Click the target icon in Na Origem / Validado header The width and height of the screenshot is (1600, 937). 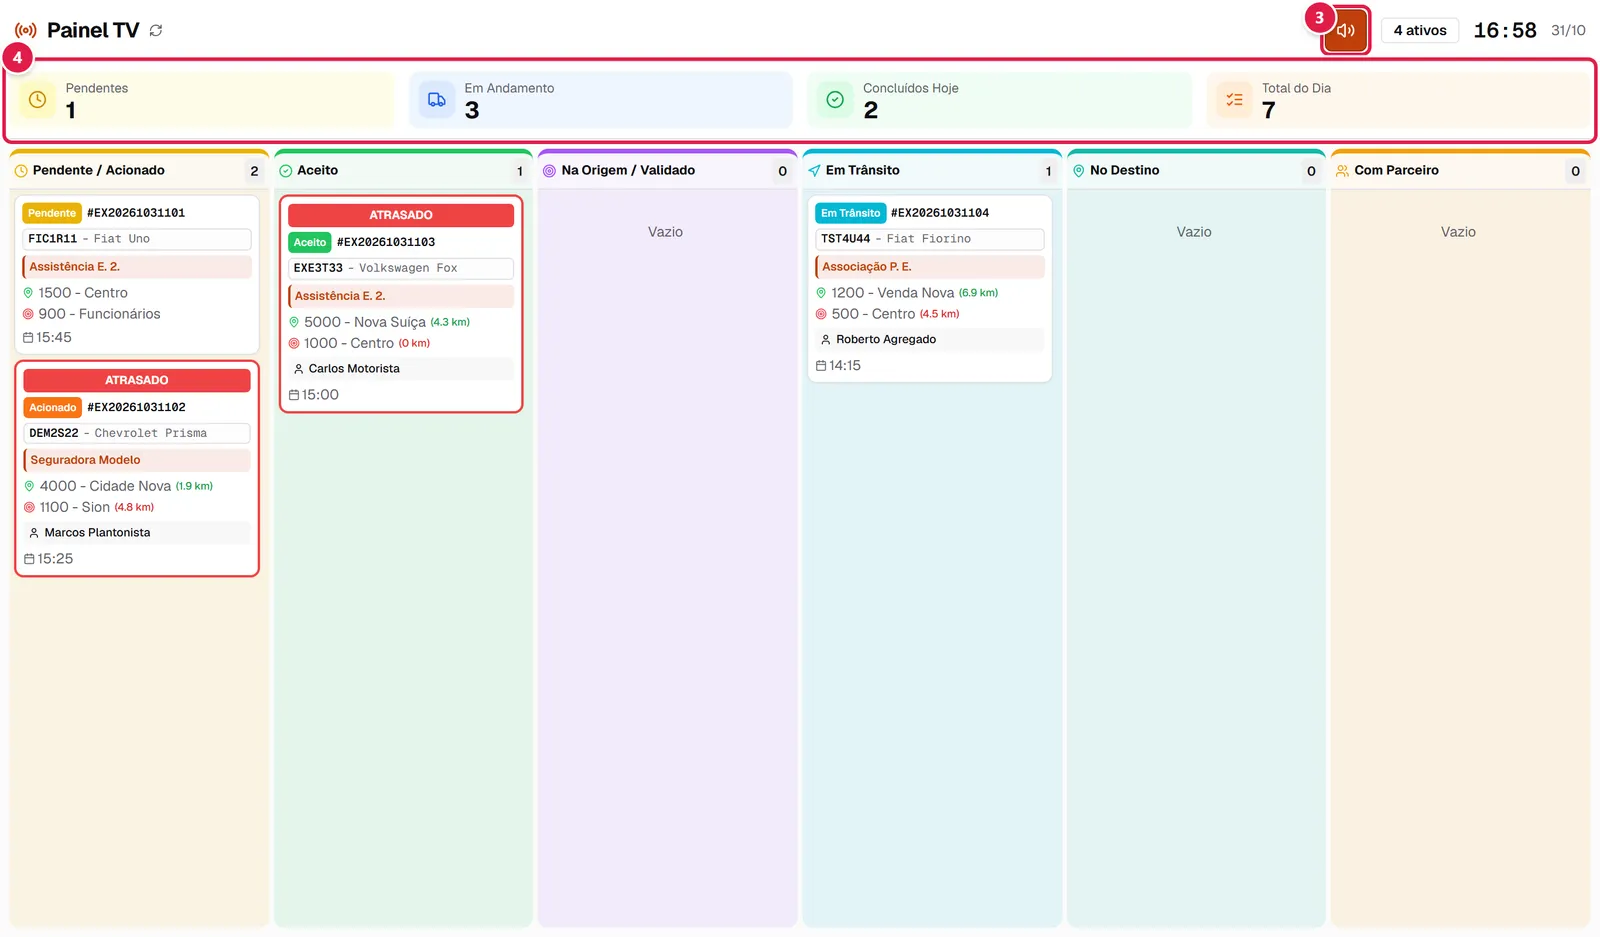point(549,171)
